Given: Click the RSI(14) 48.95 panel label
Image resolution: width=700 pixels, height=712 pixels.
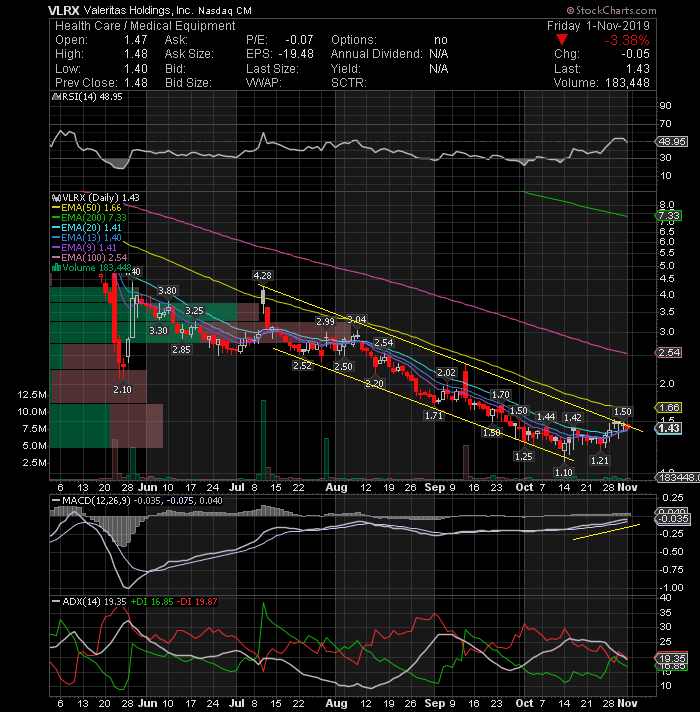Looking at the screenshot, I should 92,97.
